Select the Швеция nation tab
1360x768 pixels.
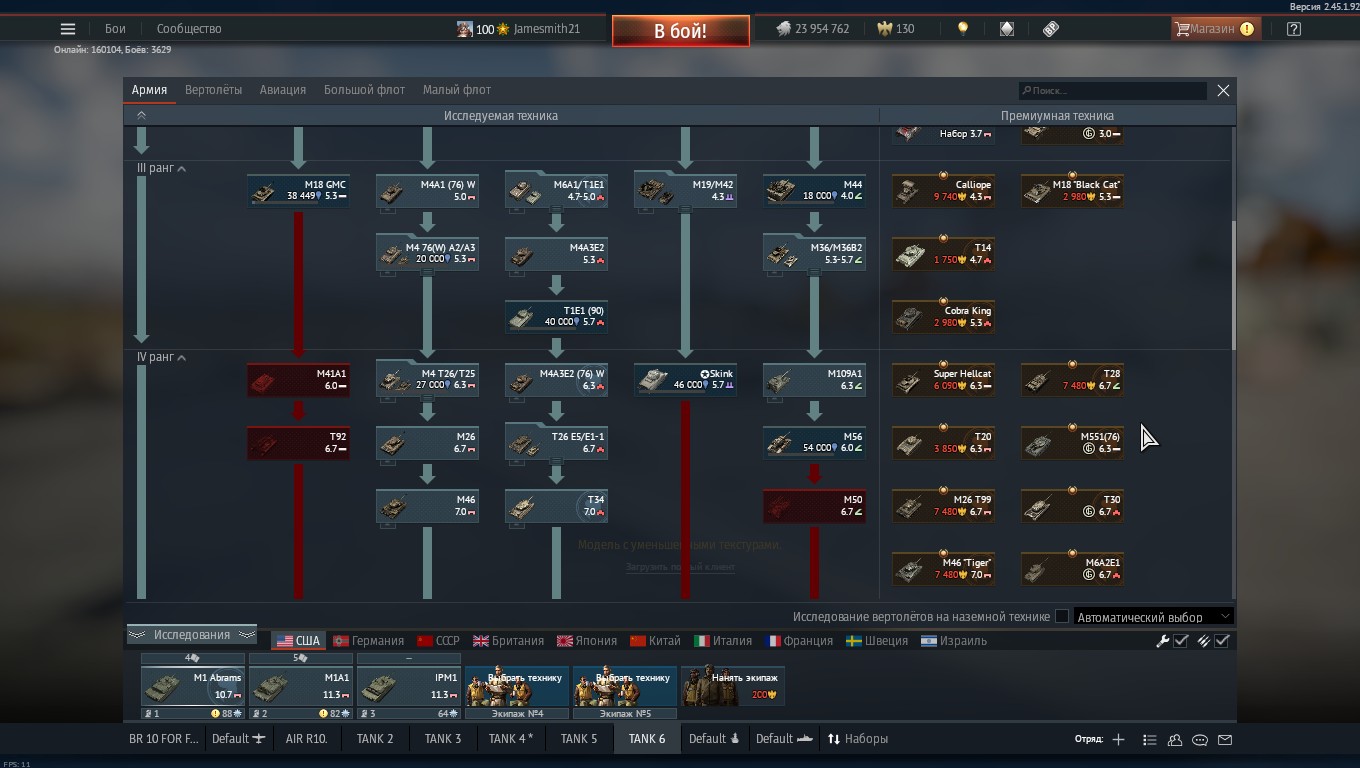pyautogui.click(x=877, y=641)
